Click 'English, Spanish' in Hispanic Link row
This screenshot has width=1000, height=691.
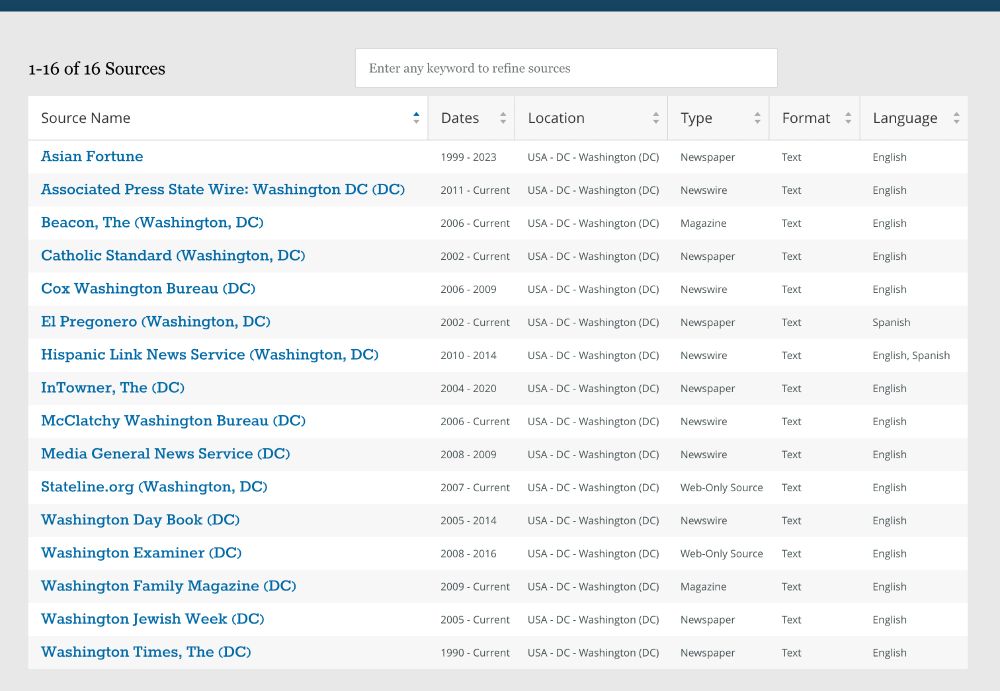tap(911, 355)
